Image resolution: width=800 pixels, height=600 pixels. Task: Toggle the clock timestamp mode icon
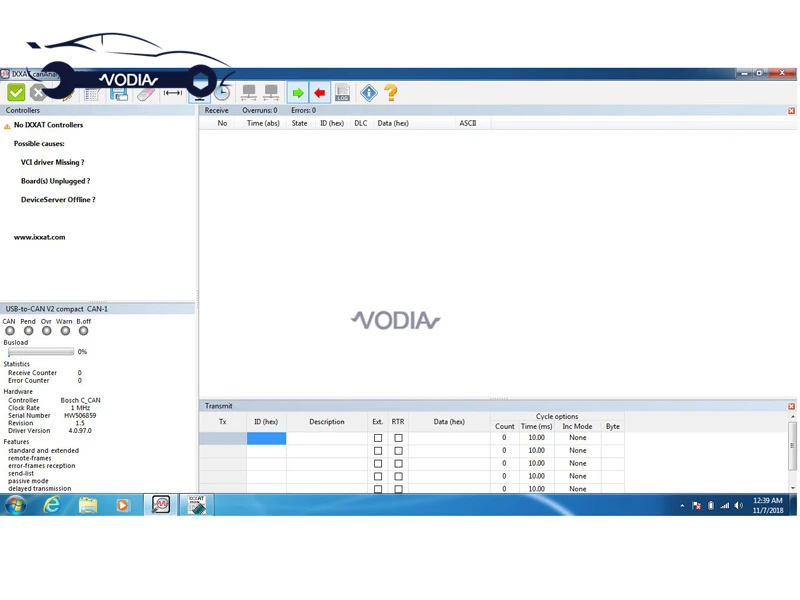222,93
